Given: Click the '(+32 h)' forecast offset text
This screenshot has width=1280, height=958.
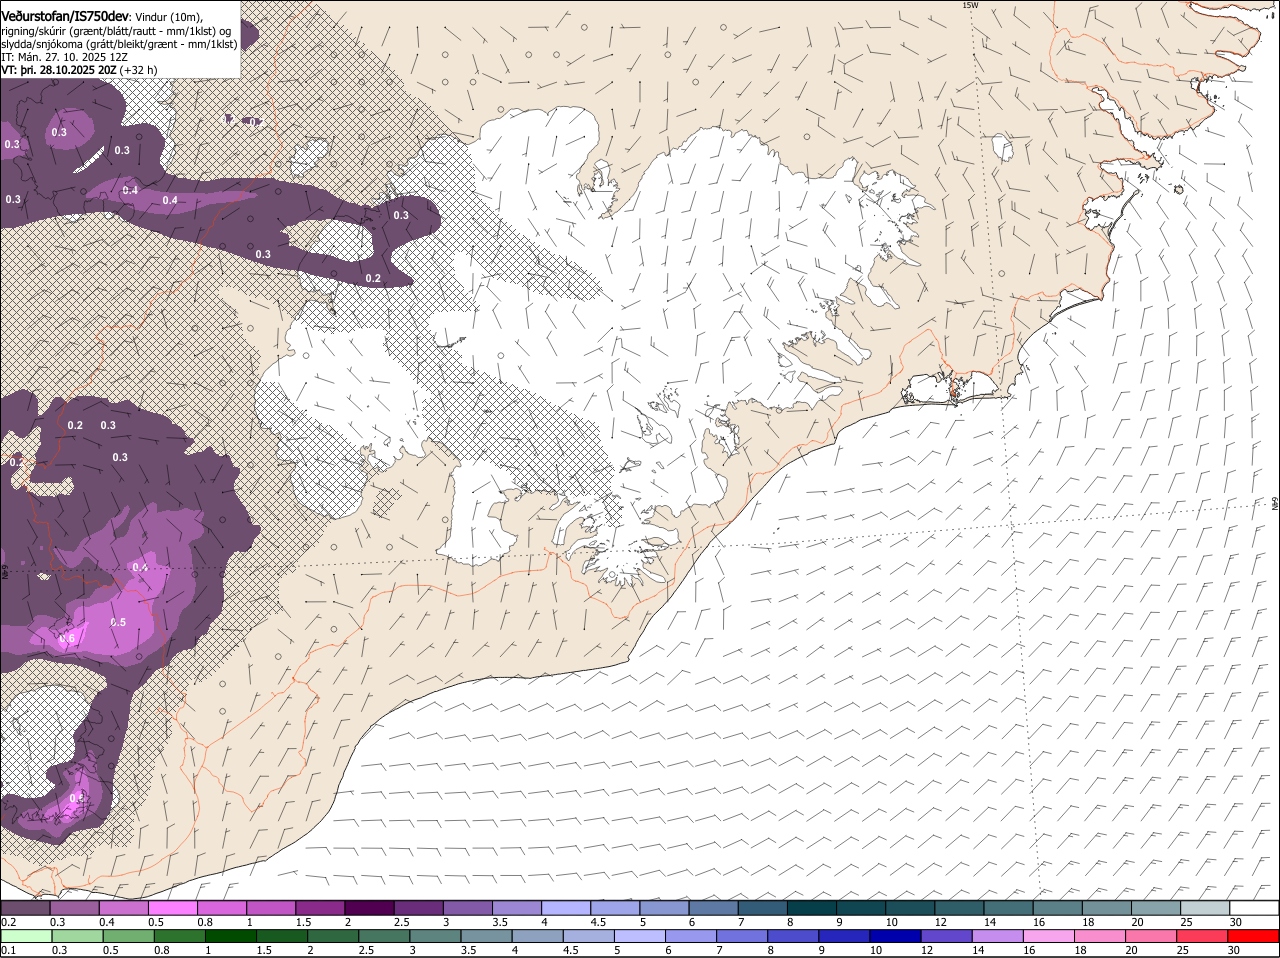Looking at the screenshot, I should pyautogui.click(x=138, y=70).
